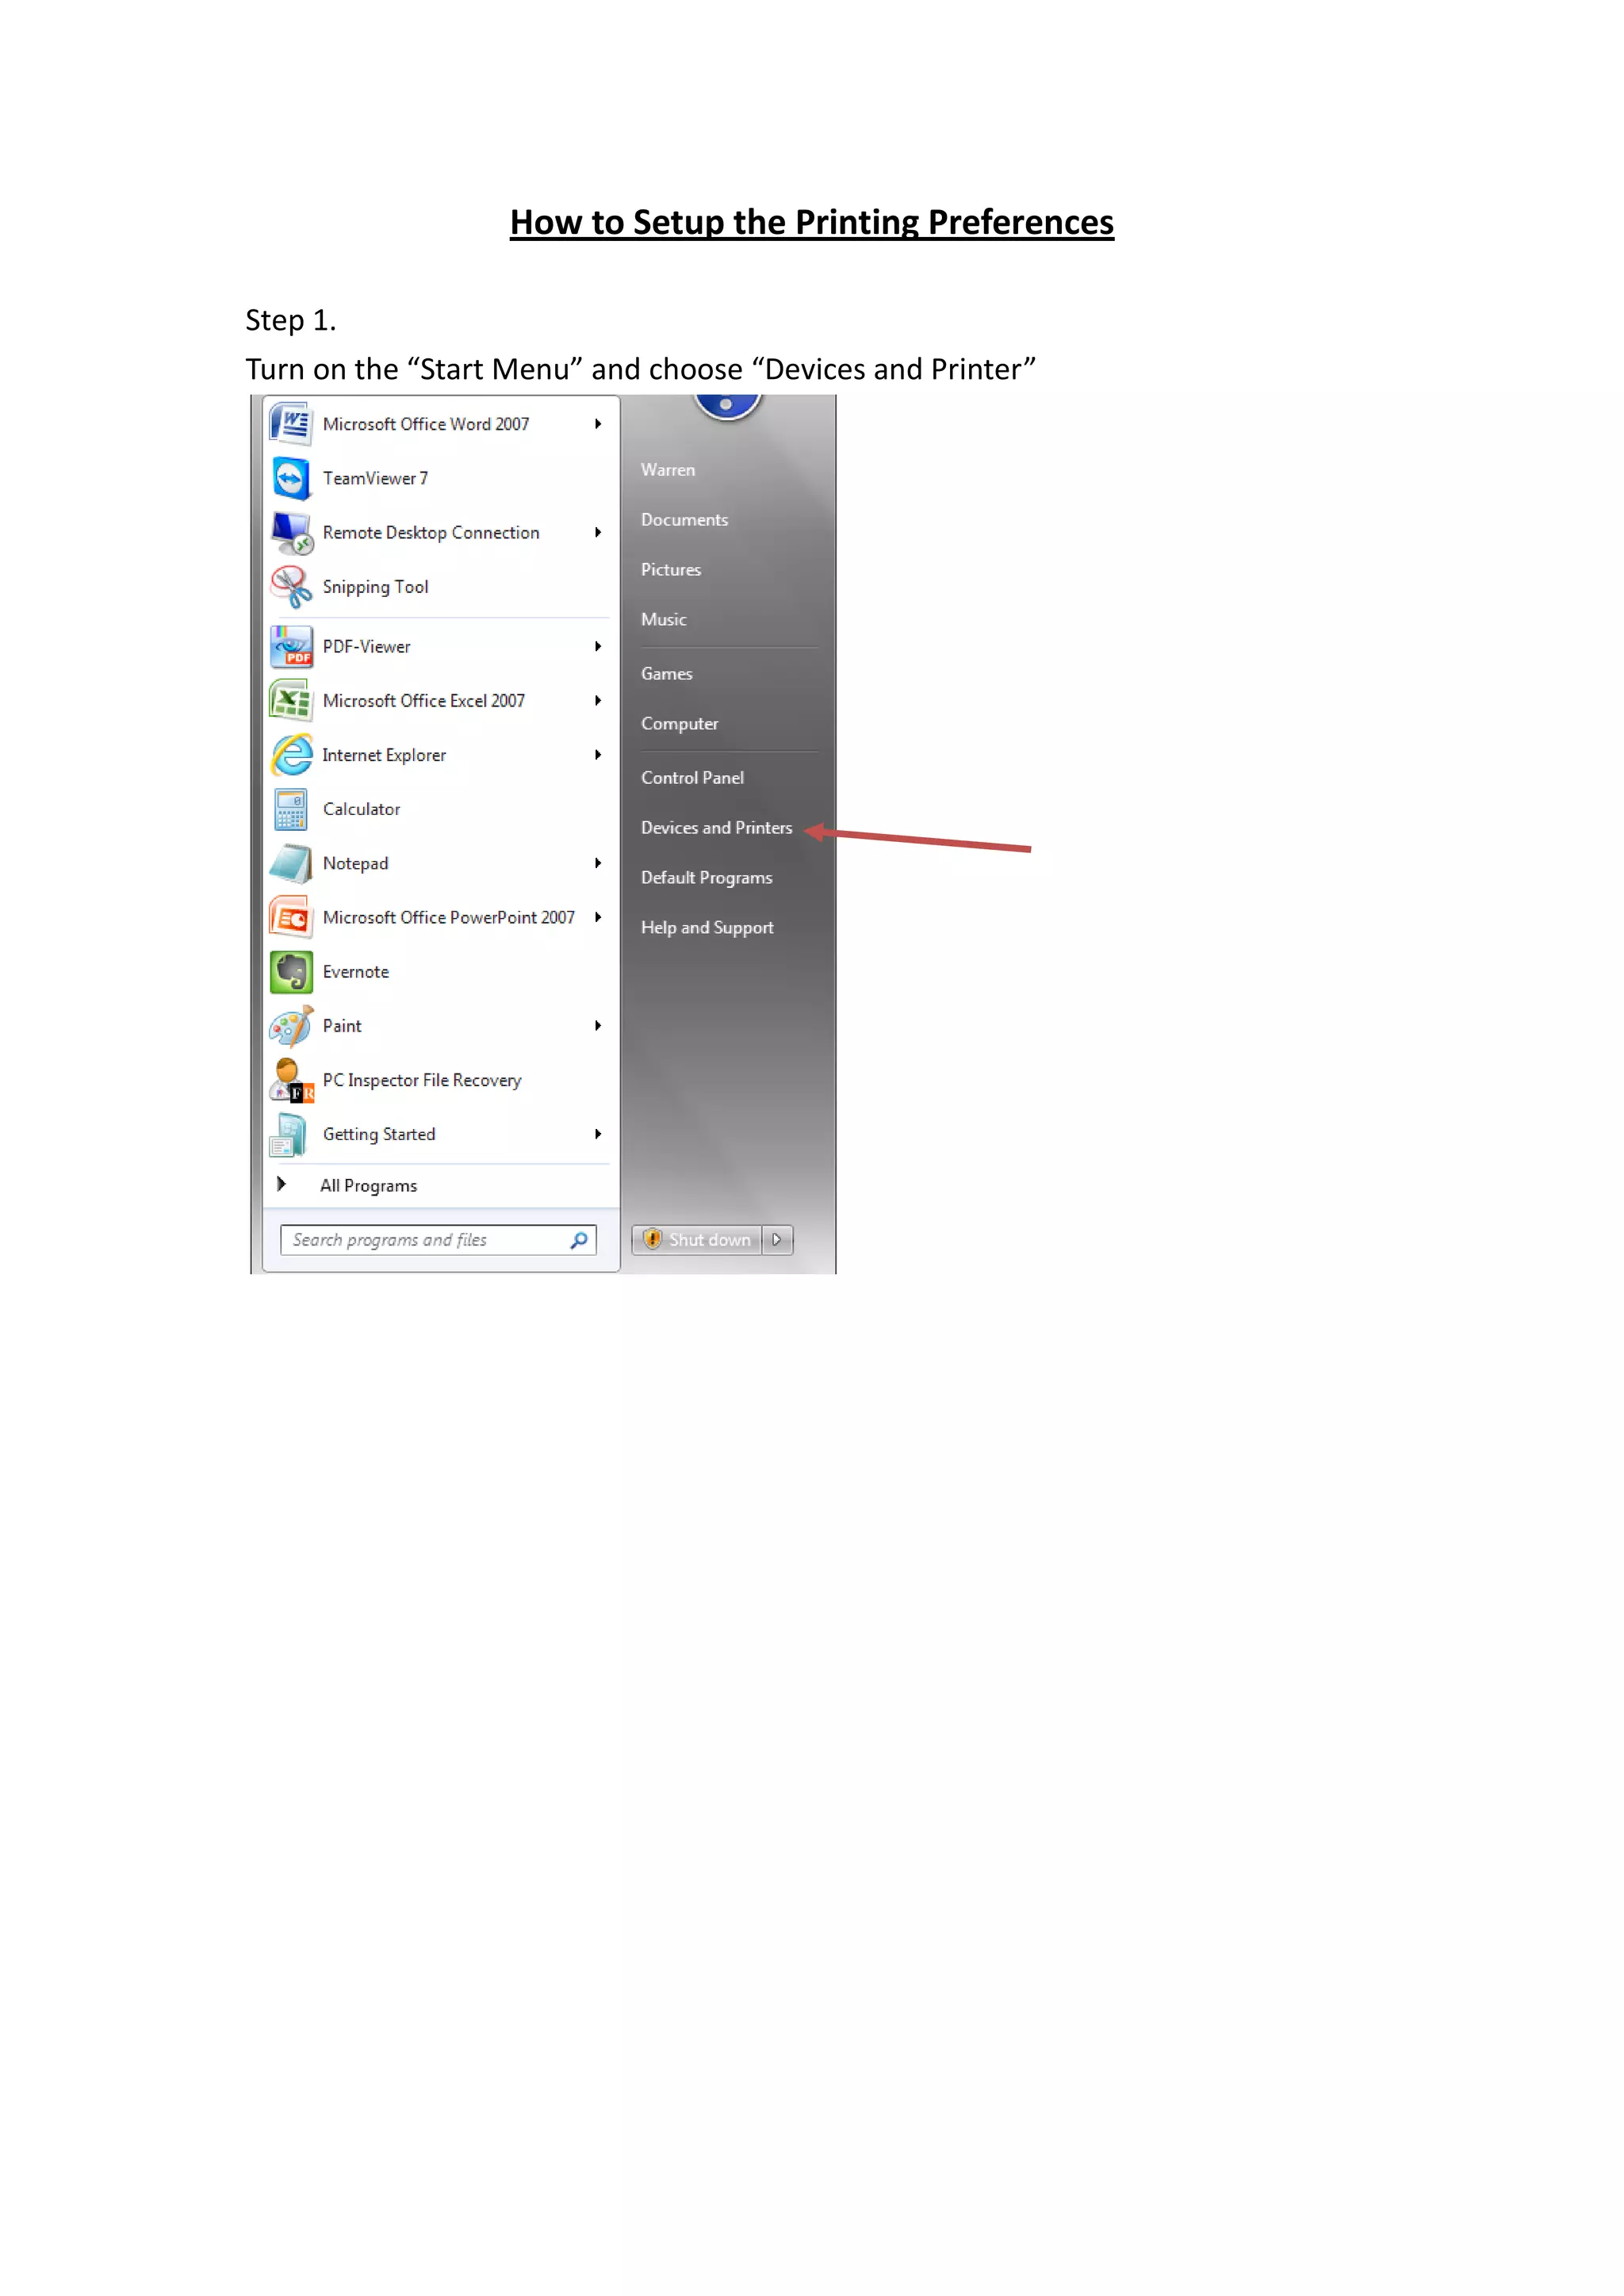Expand the Microsoft Office Word 2007 submenu arrow

[598, 424]
